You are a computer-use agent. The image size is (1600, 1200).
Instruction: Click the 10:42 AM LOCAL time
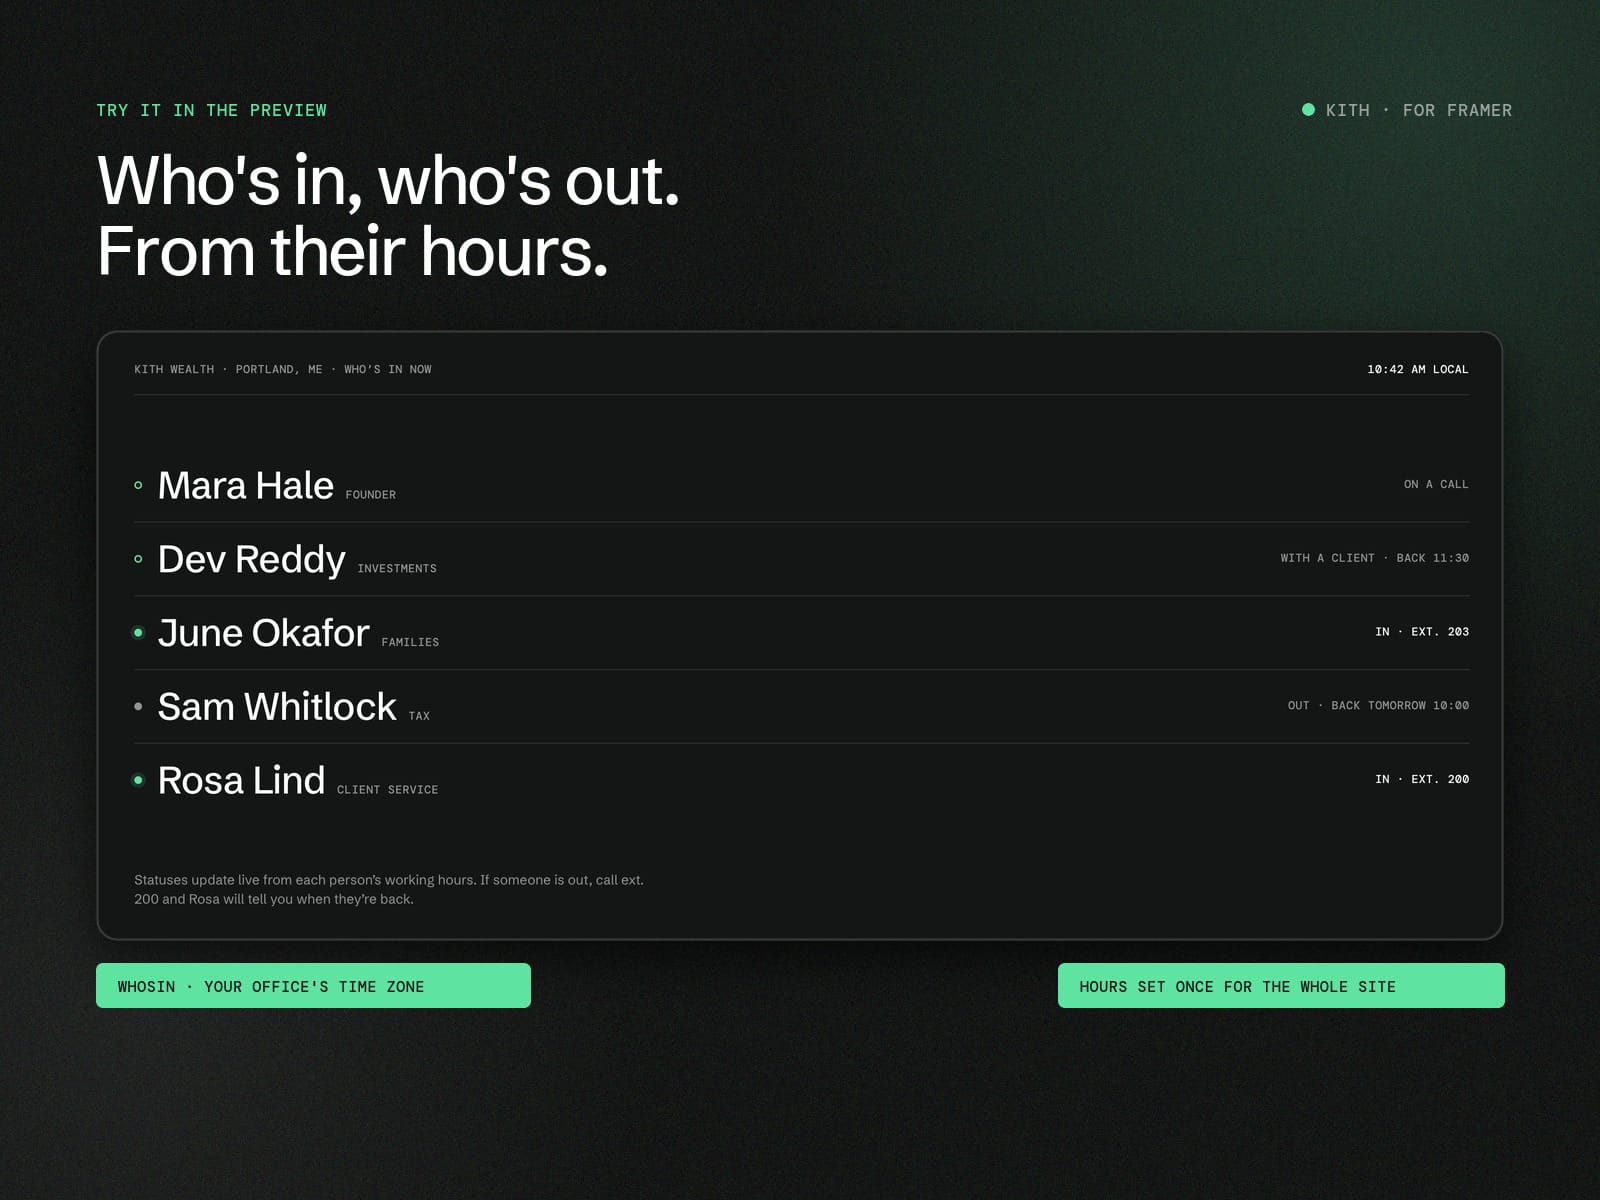click(x=1418, y=369)
